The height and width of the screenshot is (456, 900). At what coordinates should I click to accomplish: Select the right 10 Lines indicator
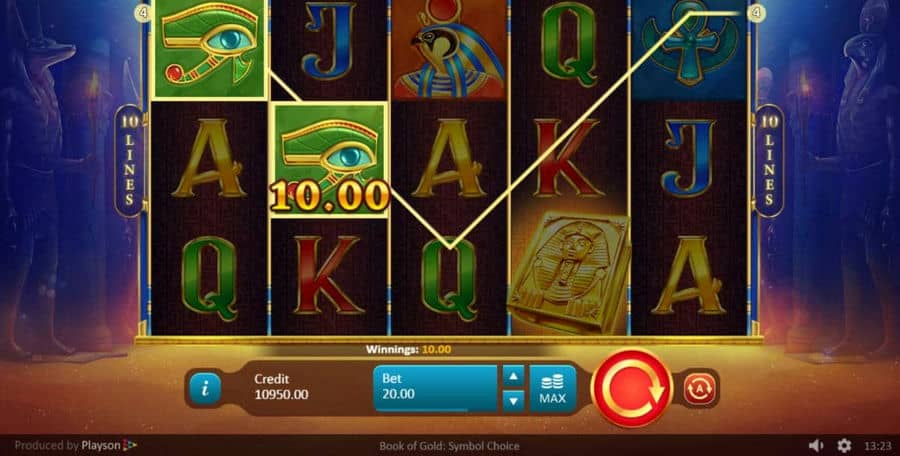(769, 161)
